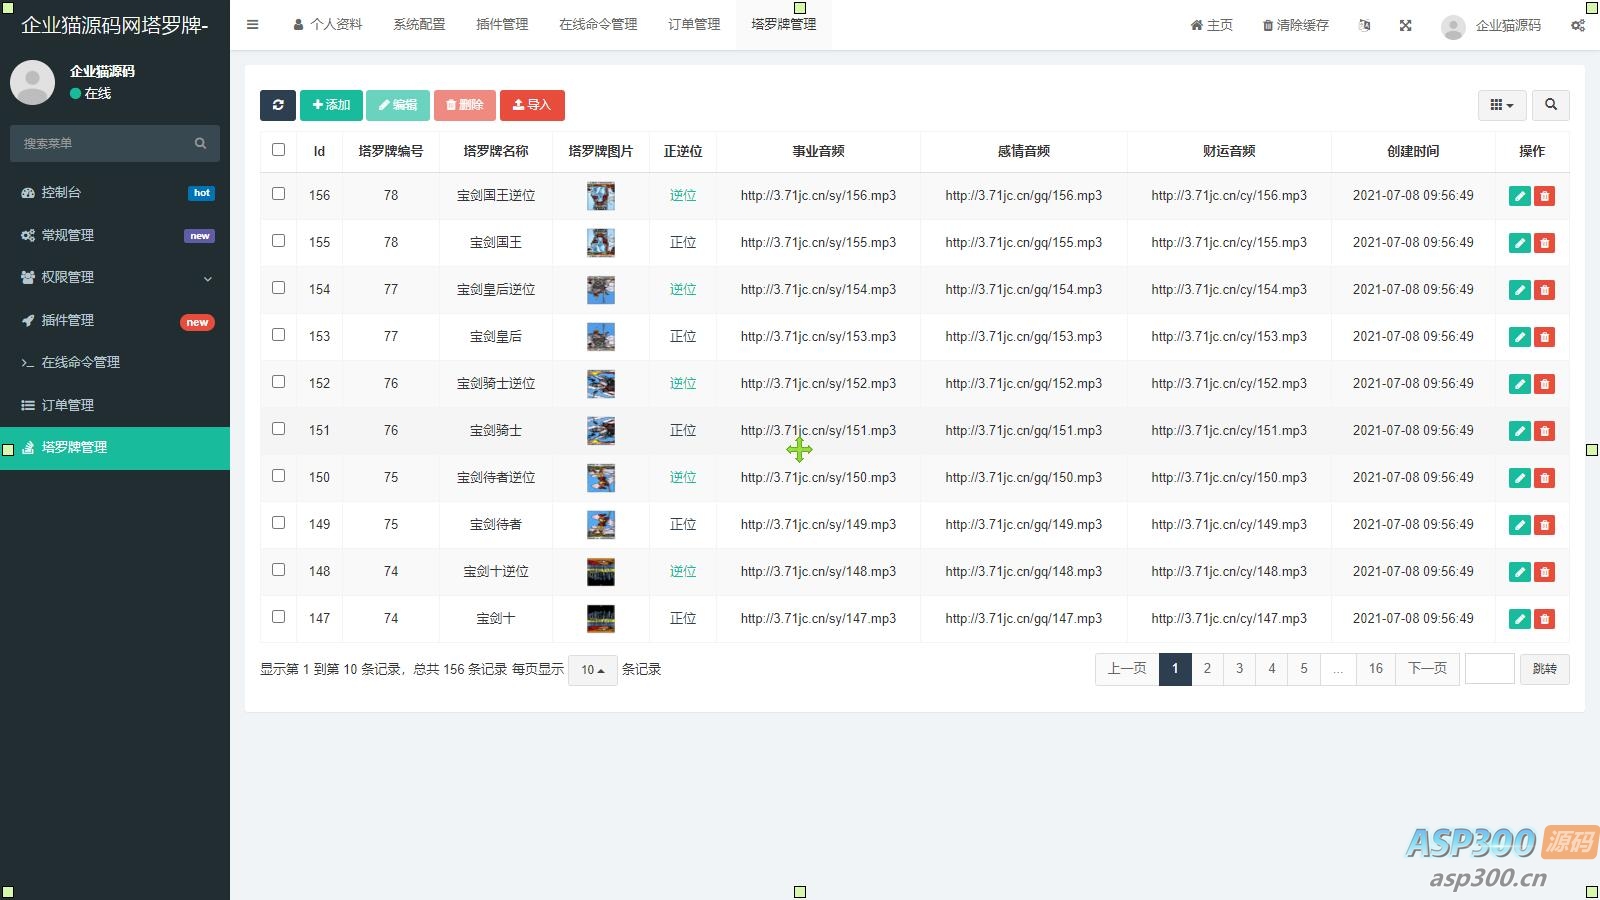This screenshot has height=900, width=1600.
Task: Go to page 2 of the table
Action: [1207, 669]
